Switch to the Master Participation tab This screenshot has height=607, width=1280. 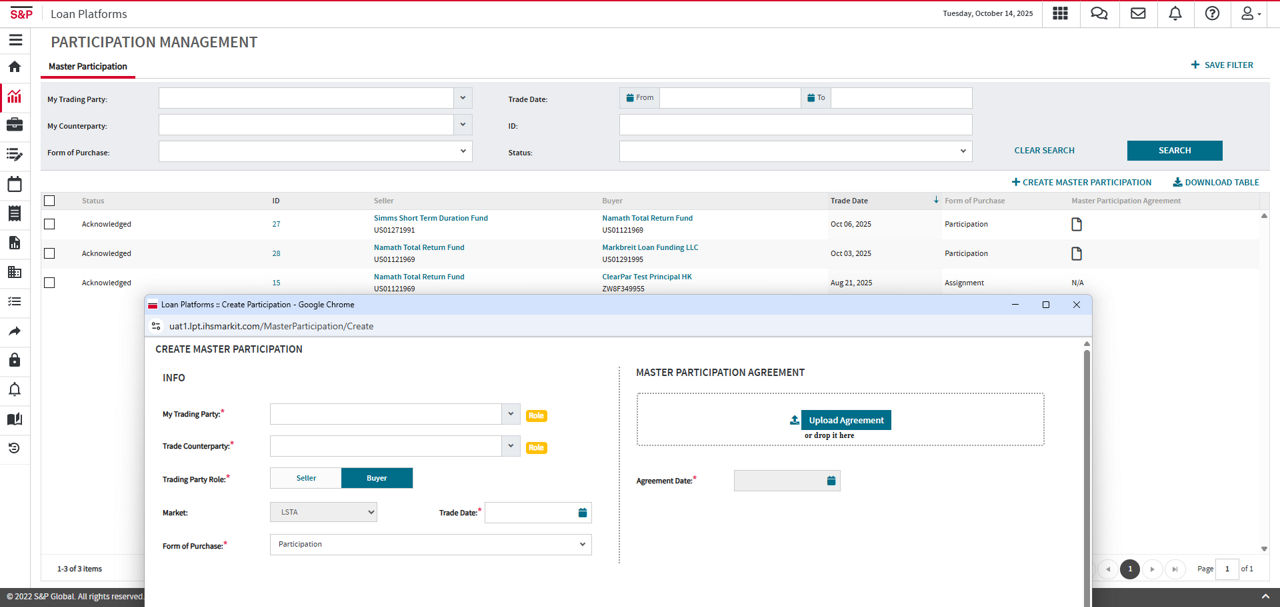(88, 67)
